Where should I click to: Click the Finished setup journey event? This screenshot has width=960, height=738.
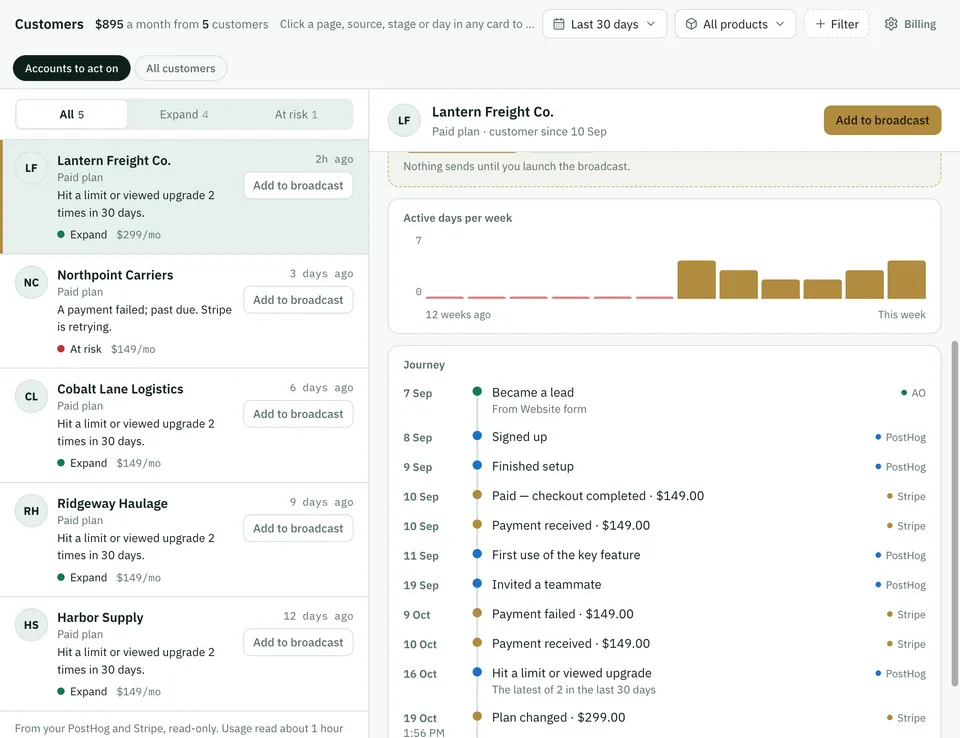point(533,466)
